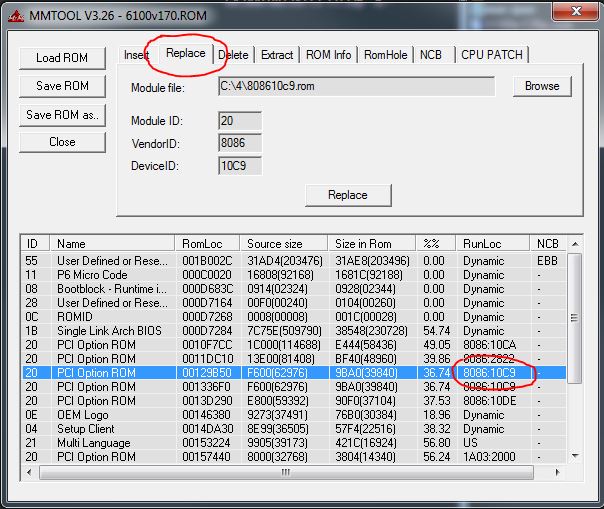Click the Load ROM button
604x509 pixels.
click(62, 58)
